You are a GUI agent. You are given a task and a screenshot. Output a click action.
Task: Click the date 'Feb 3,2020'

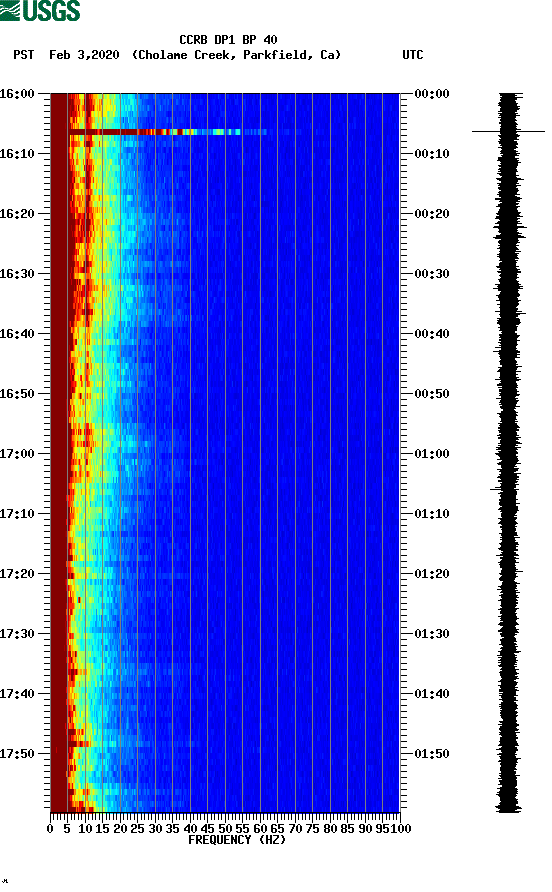[x=84, y=55]
